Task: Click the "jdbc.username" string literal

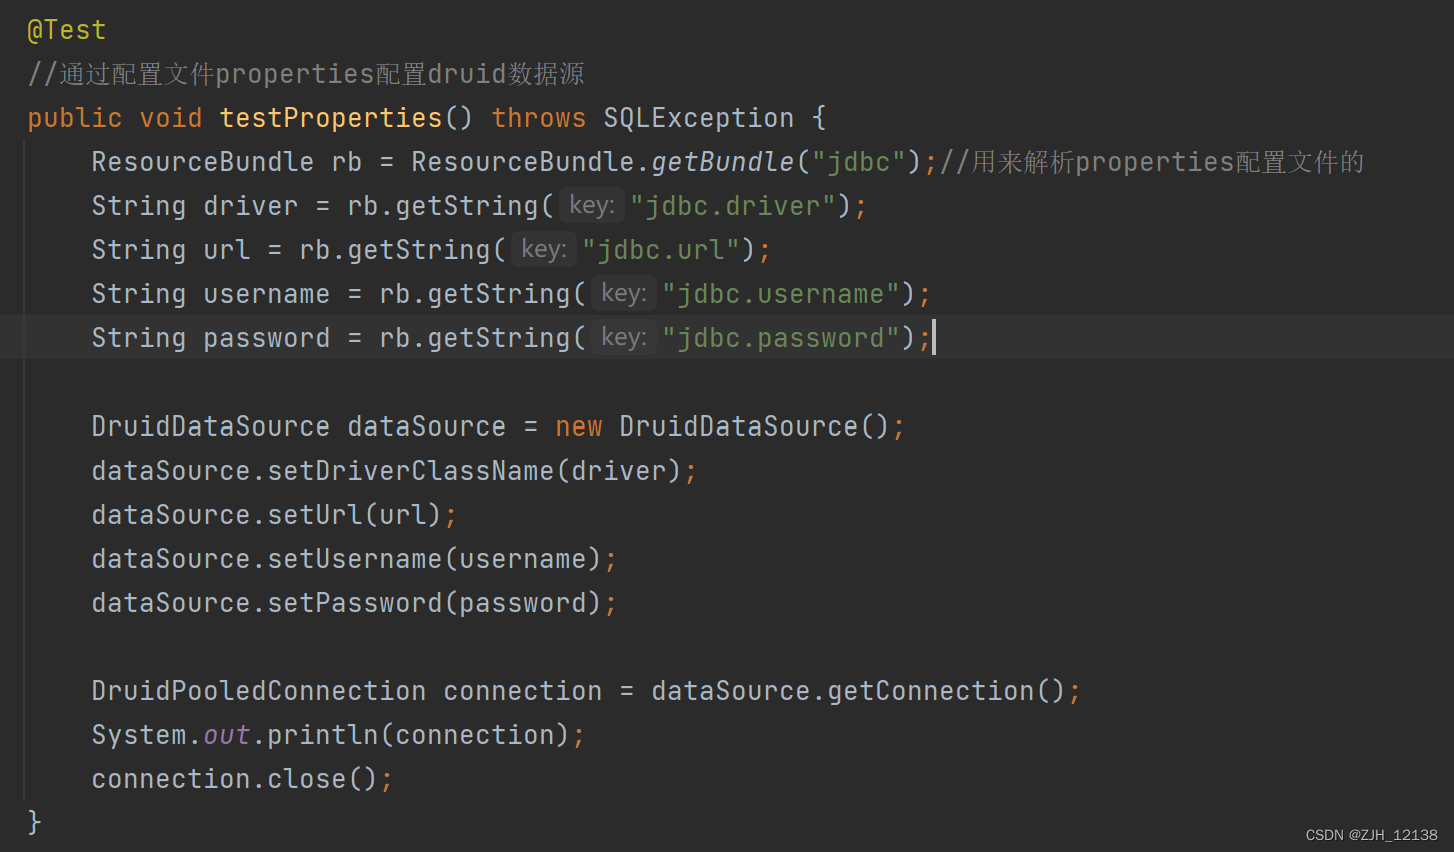Action: (x=781, y=294)
